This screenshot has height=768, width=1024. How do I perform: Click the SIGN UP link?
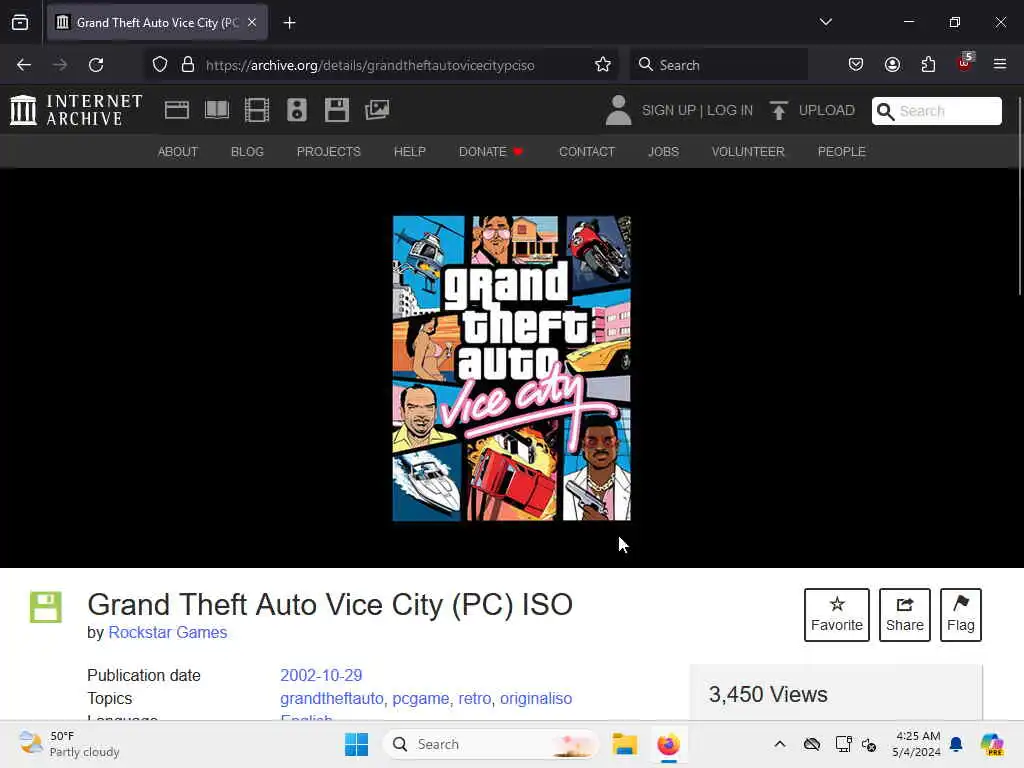click(669, 110)
